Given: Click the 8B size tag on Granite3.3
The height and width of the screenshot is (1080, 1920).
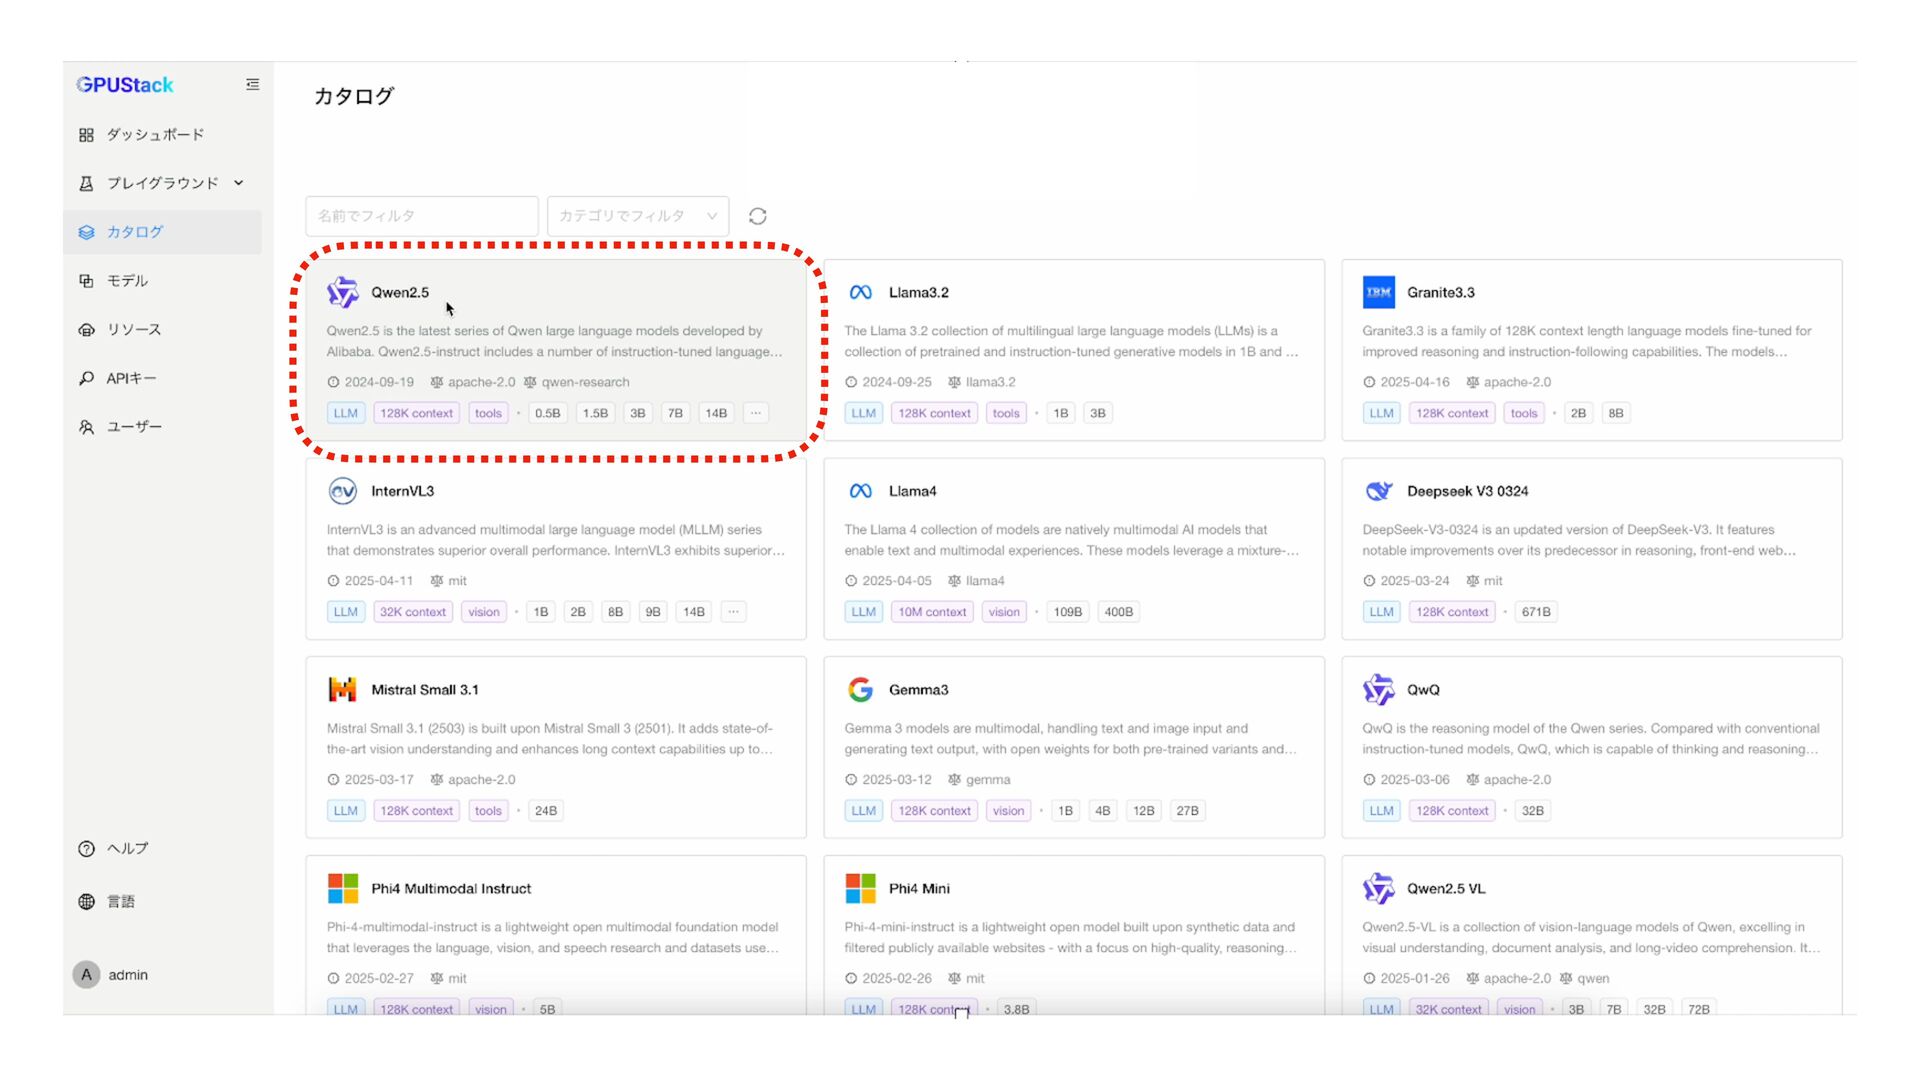Looking at the screenshot, I should 1616,413.
